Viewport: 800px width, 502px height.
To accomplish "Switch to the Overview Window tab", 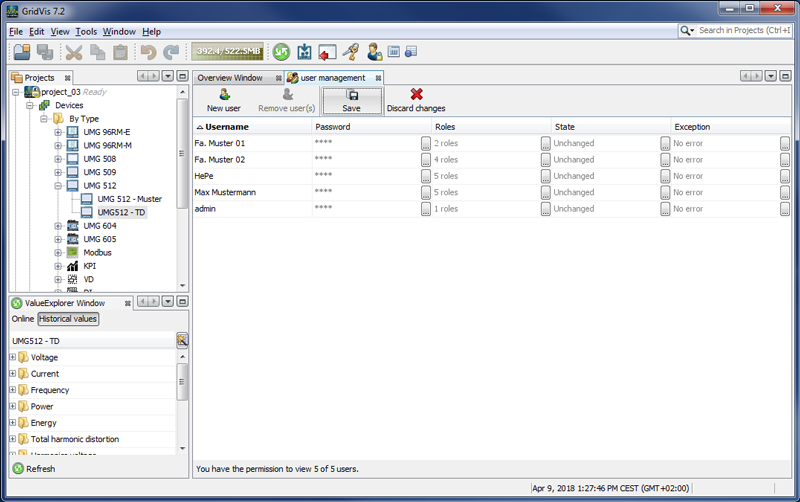I will [229, 78].
